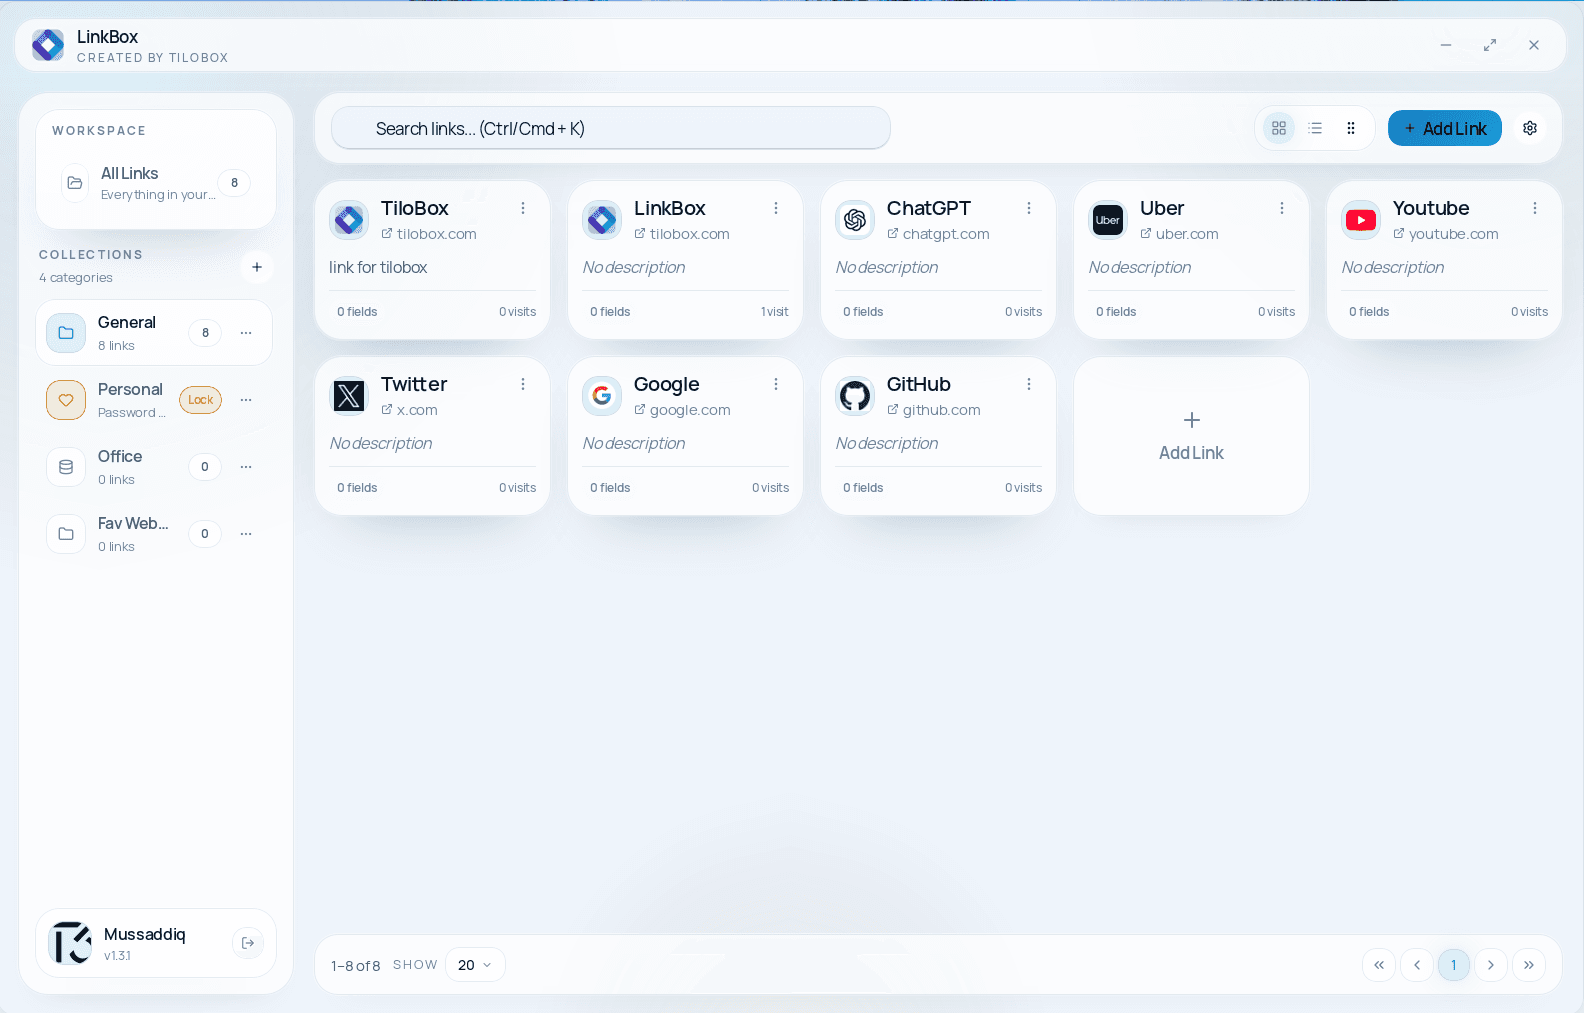The height and width of the screenshot is (1013, 1584).
Task: Open Uber card options menu
Action: pos(1282,208)
